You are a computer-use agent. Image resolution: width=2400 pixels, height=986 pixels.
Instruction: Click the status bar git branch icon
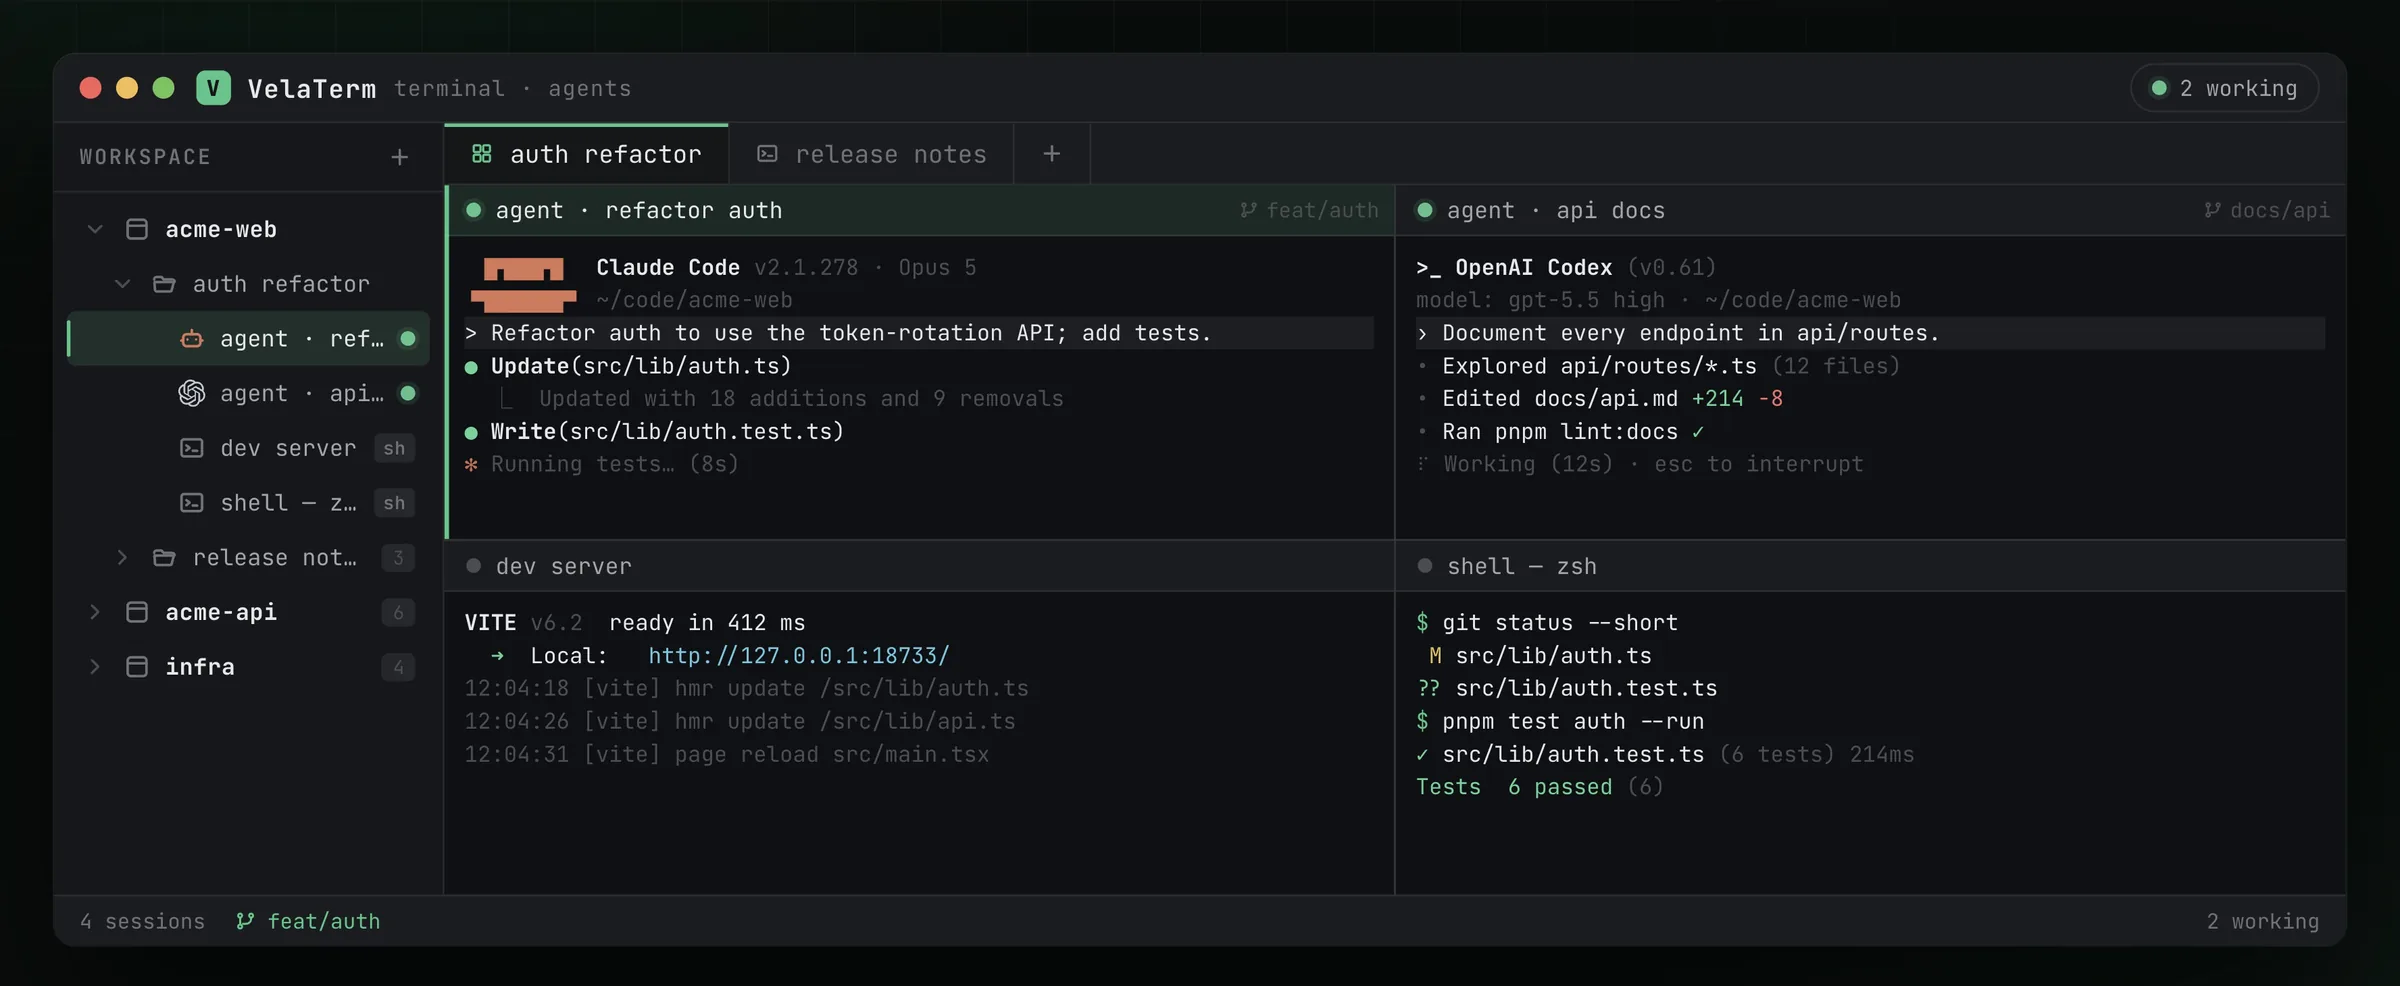[x=245, y=921]
